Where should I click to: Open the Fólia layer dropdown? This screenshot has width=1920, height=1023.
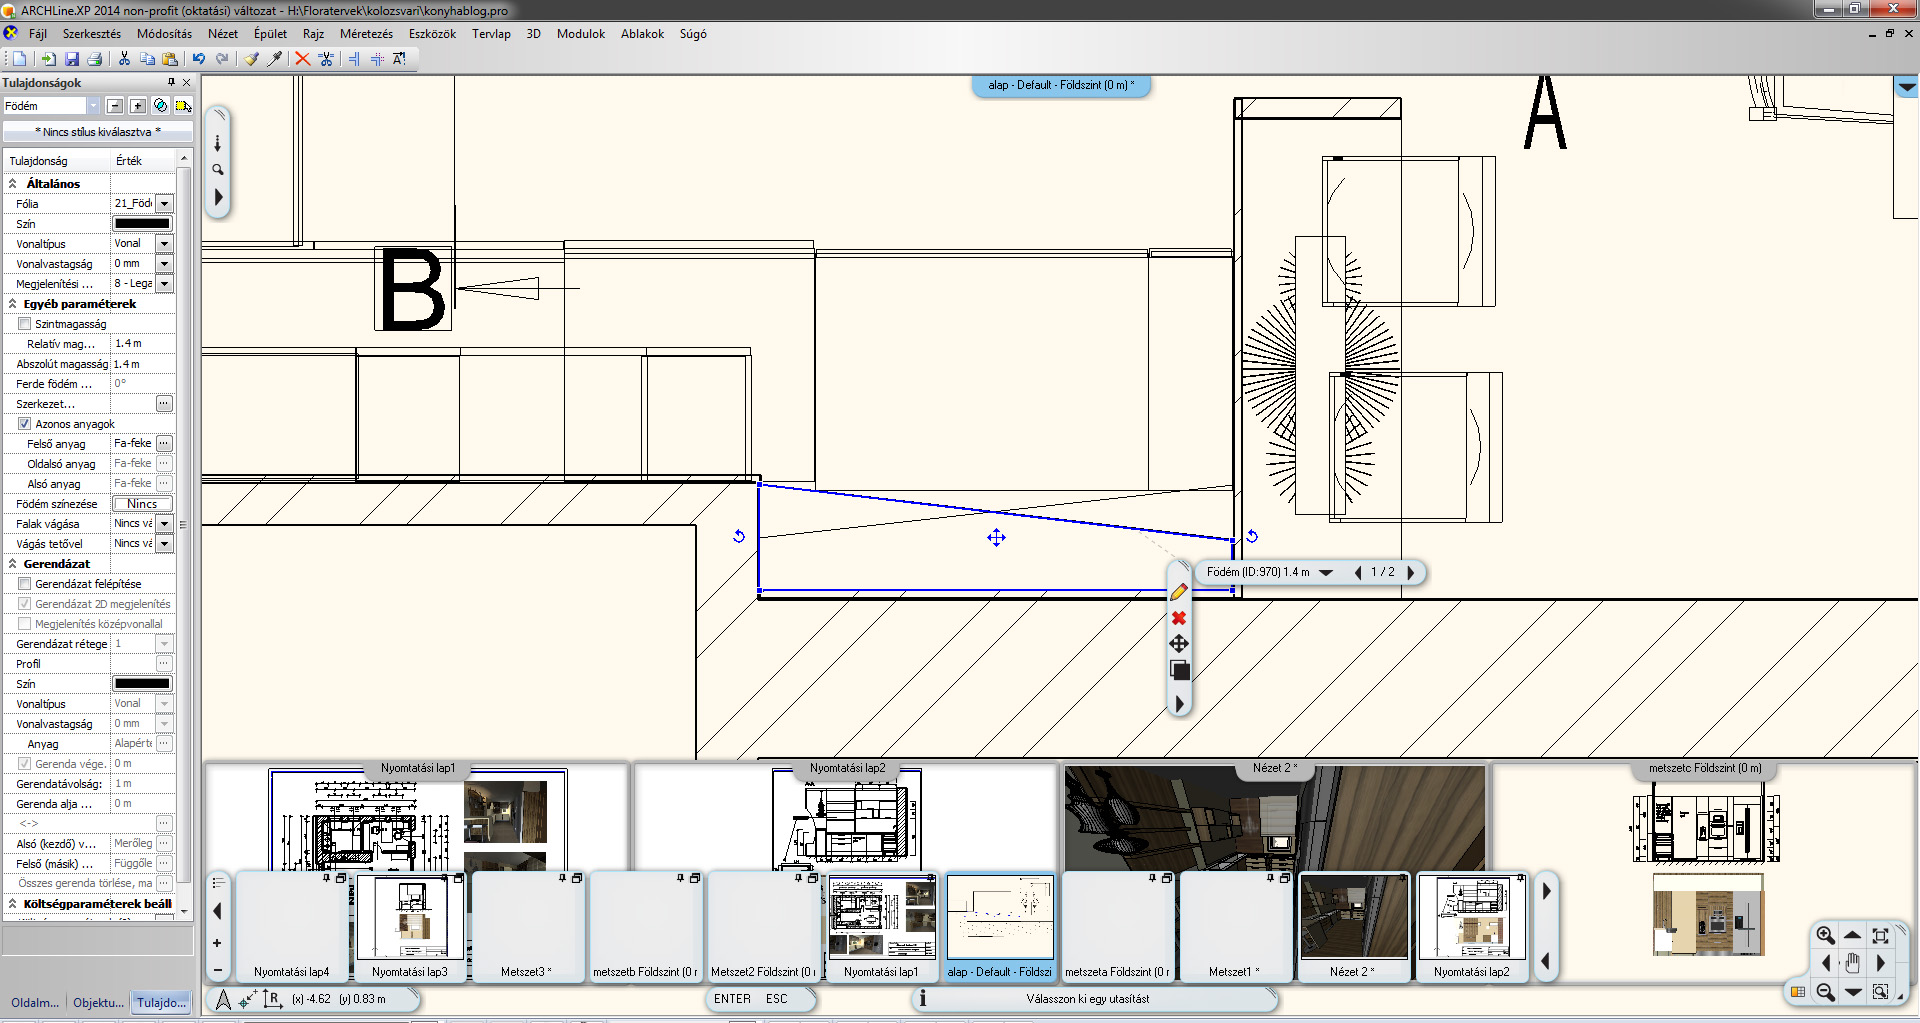pos(165,204)
